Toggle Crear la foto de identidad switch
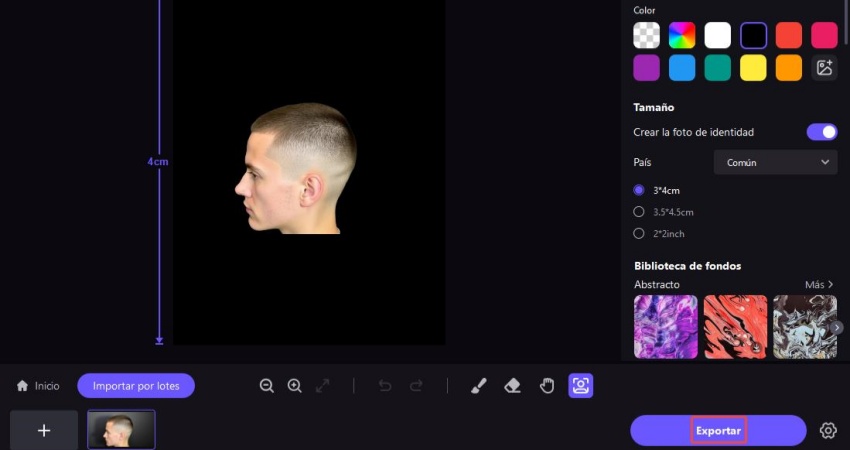Screen dimensions: 850x450 tap(821, 132)
